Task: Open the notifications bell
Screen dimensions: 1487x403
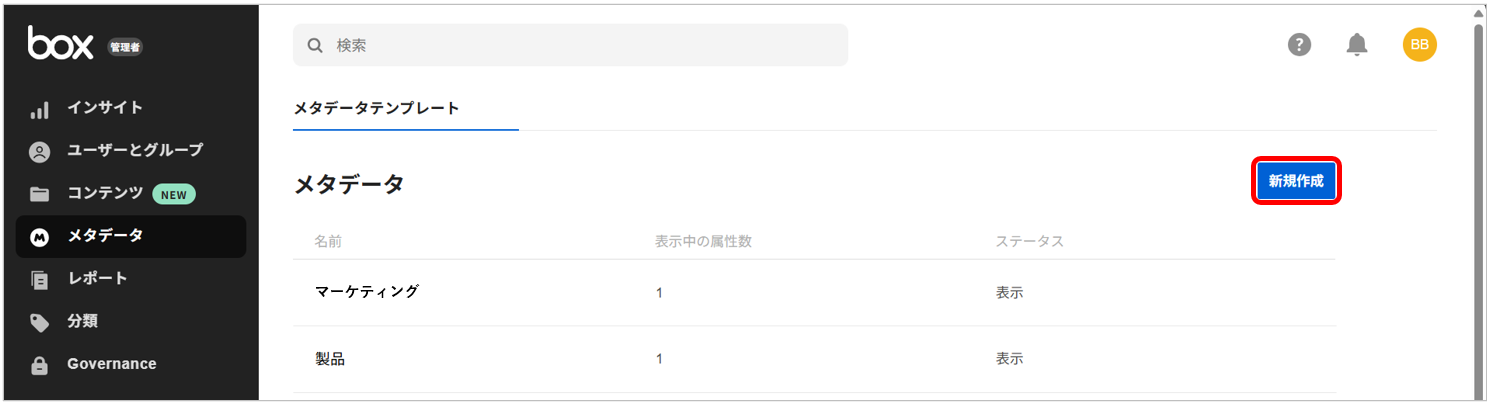Action: pos(1357,44)
